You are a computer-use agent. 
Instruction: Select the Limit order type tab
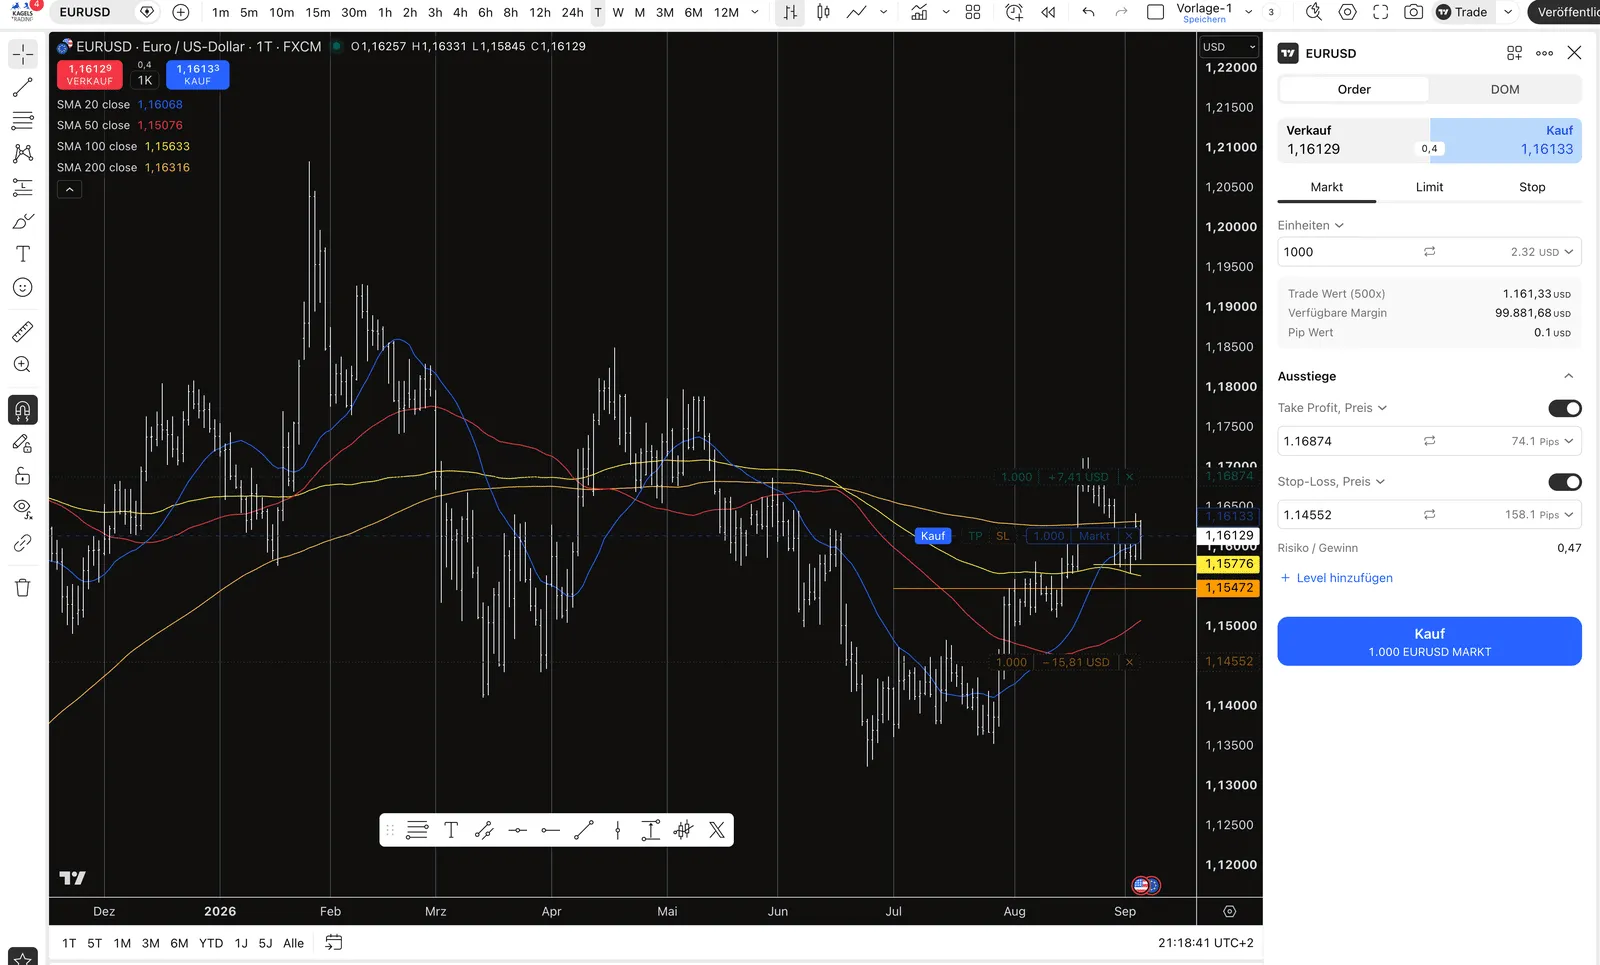click(1429, 187)
